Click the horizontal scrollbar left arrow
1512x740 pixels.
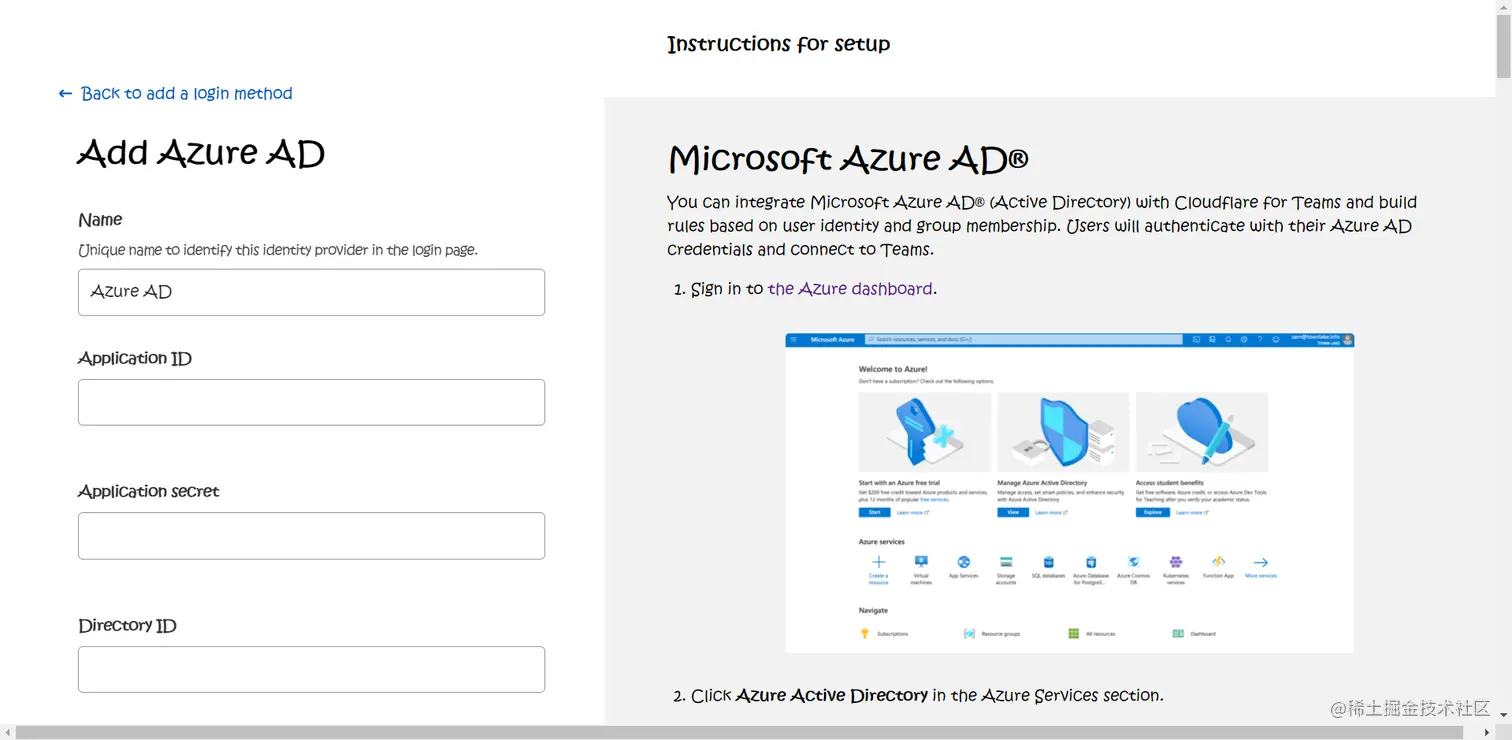(x=7, y=733)
